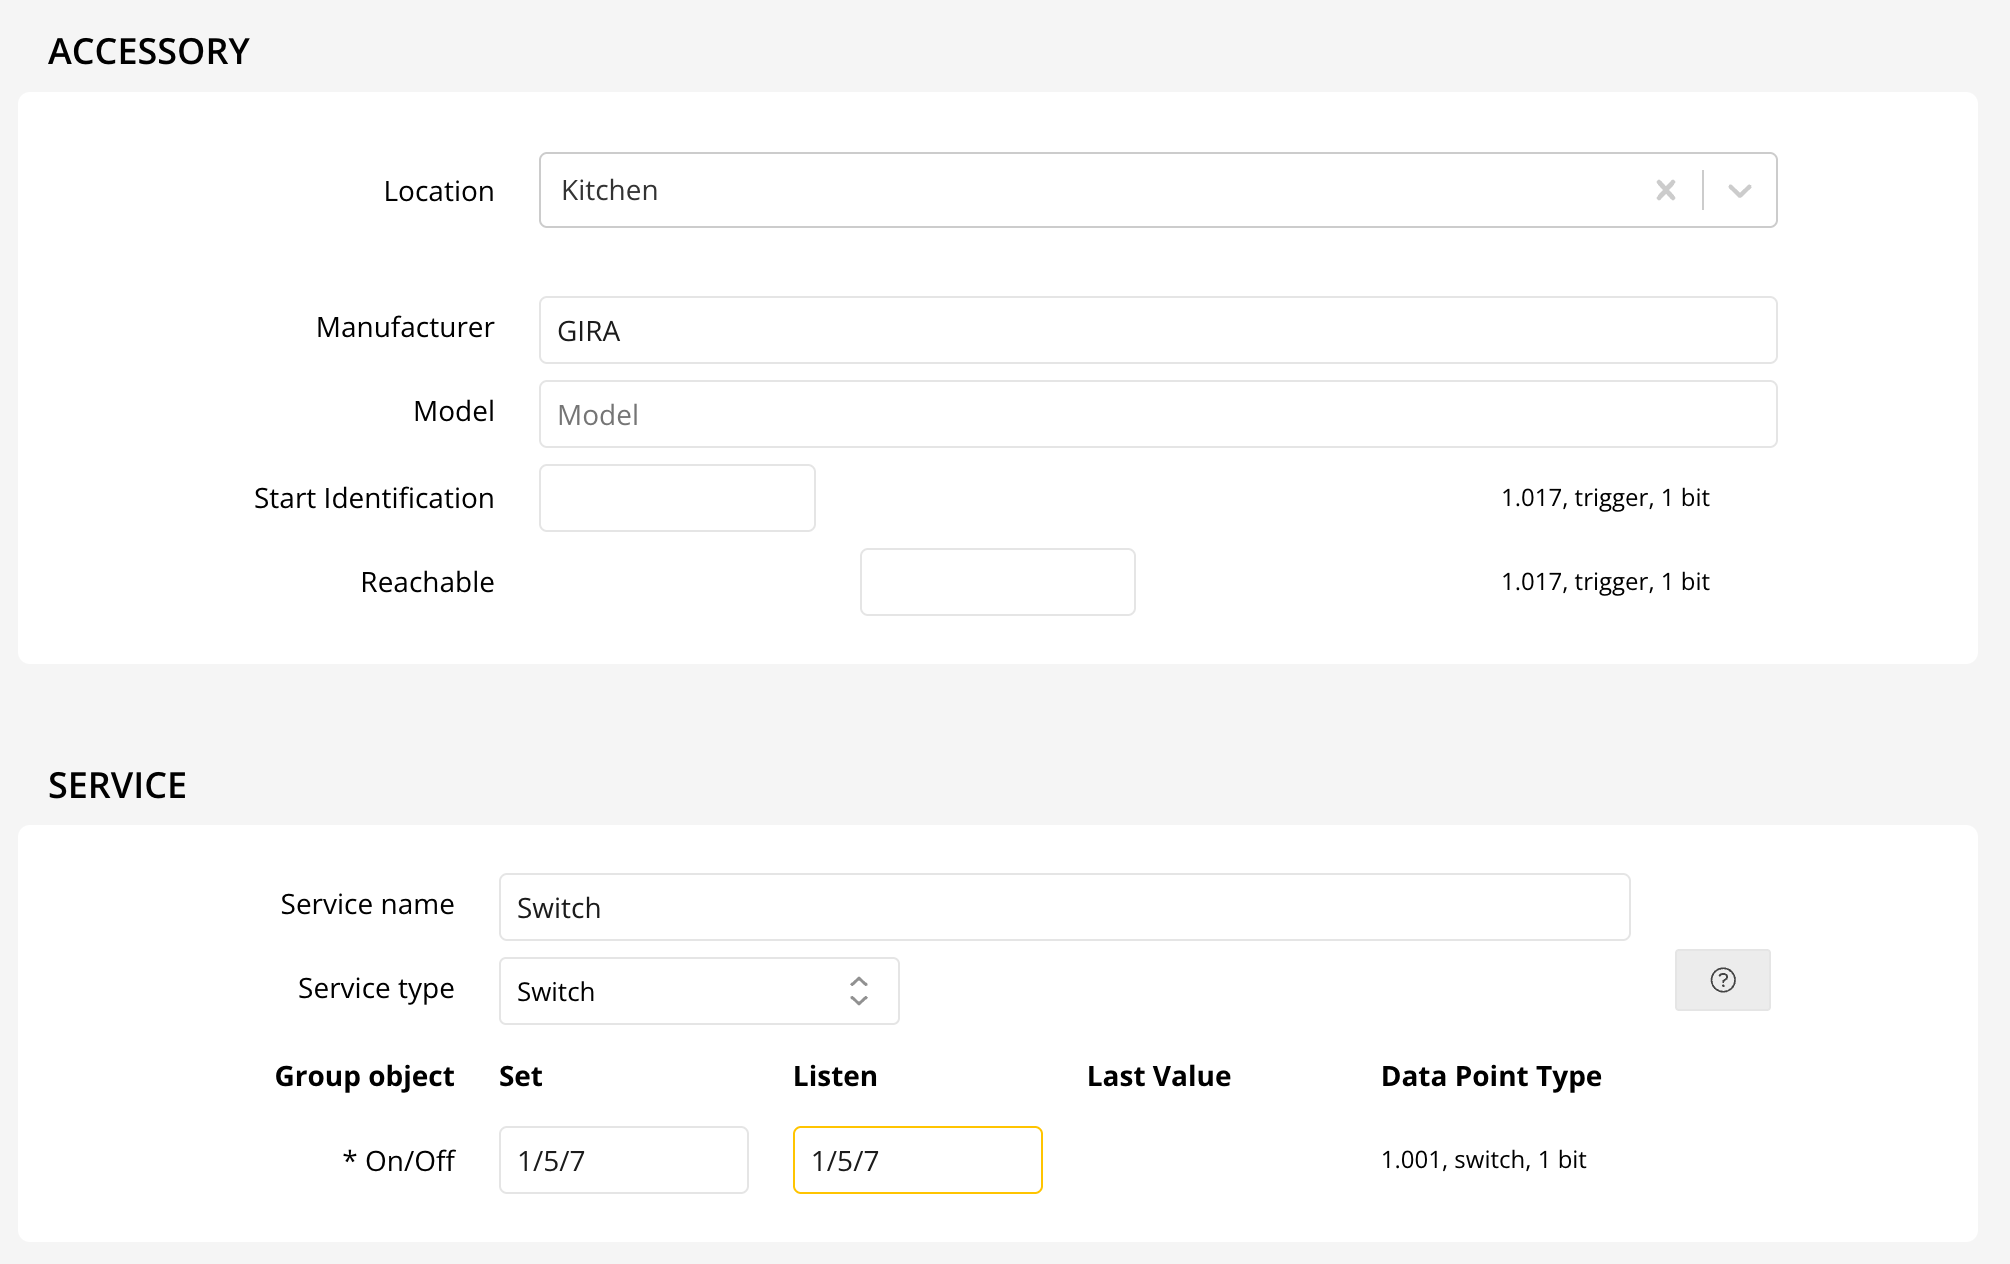Click the Start Identification trigger type text
2010x1264 pixels.
pos(1605,498)
